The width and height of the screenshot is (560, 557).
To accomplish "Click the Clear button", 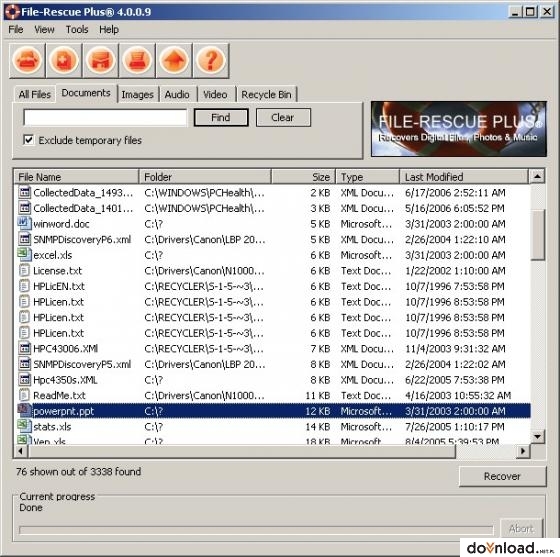I will point(283,117).
